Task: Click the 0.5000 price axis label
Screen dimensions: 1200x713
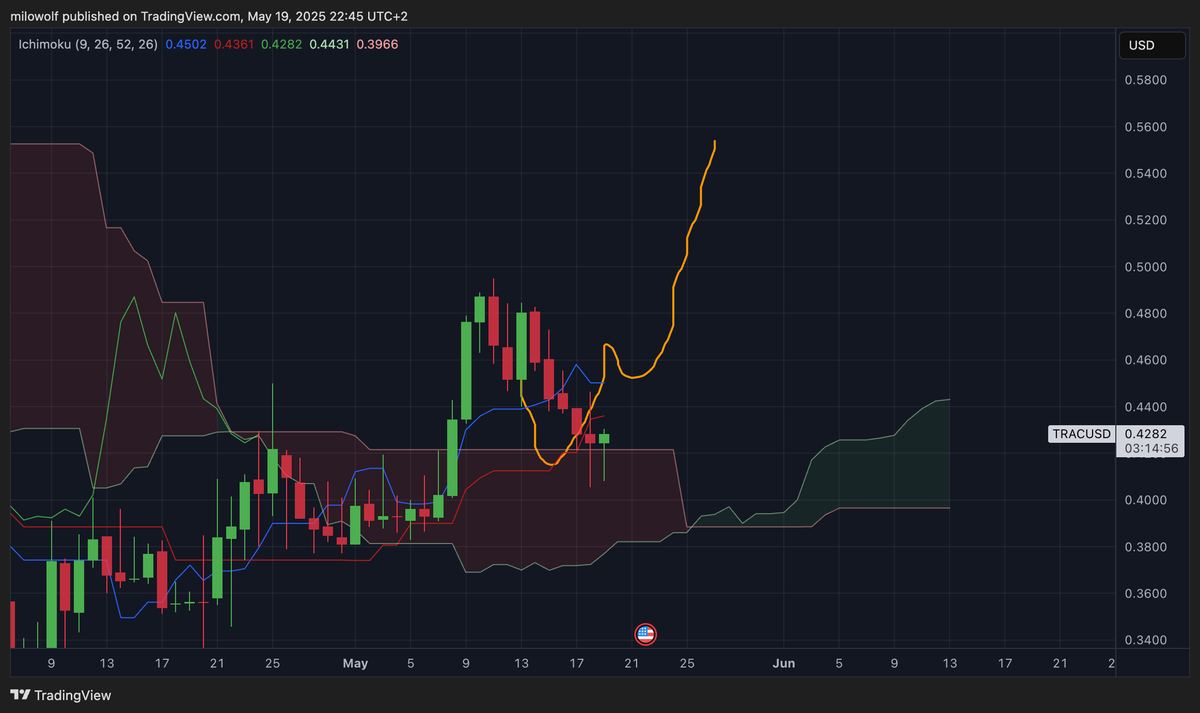Action: click(x=1145, y=267)
